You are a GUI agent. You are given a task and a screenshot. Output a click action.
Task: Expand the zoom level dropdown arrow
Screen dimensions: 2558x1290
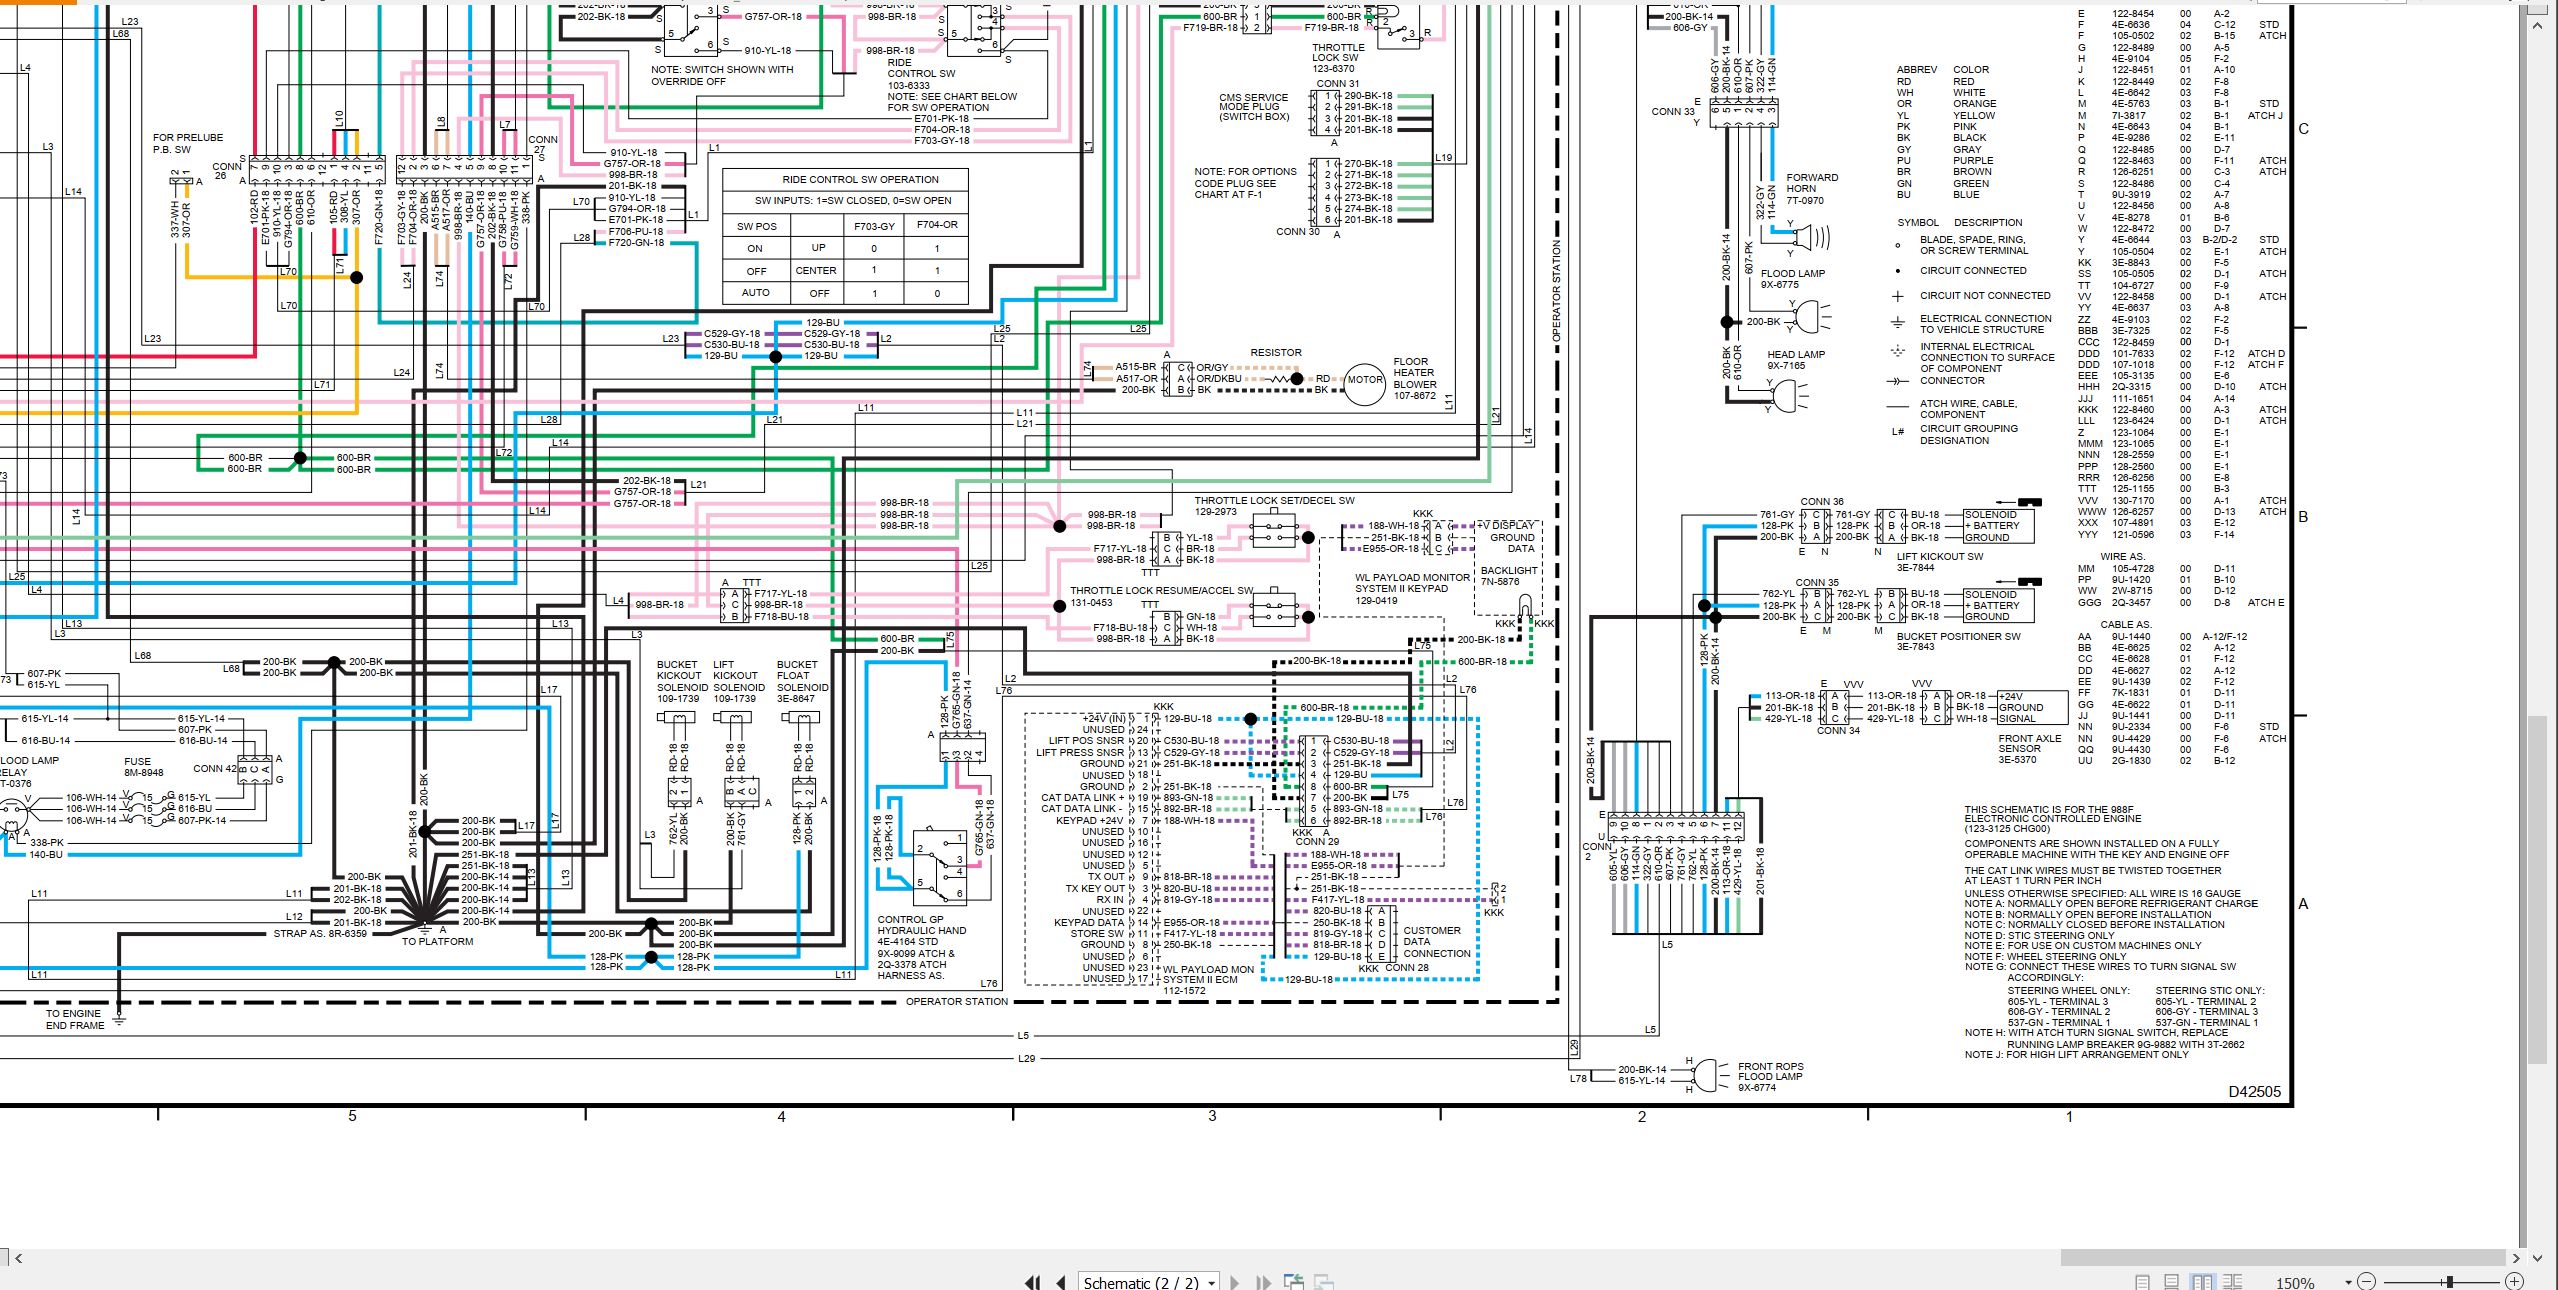pyautogui.click(x=2347, y=1283)
